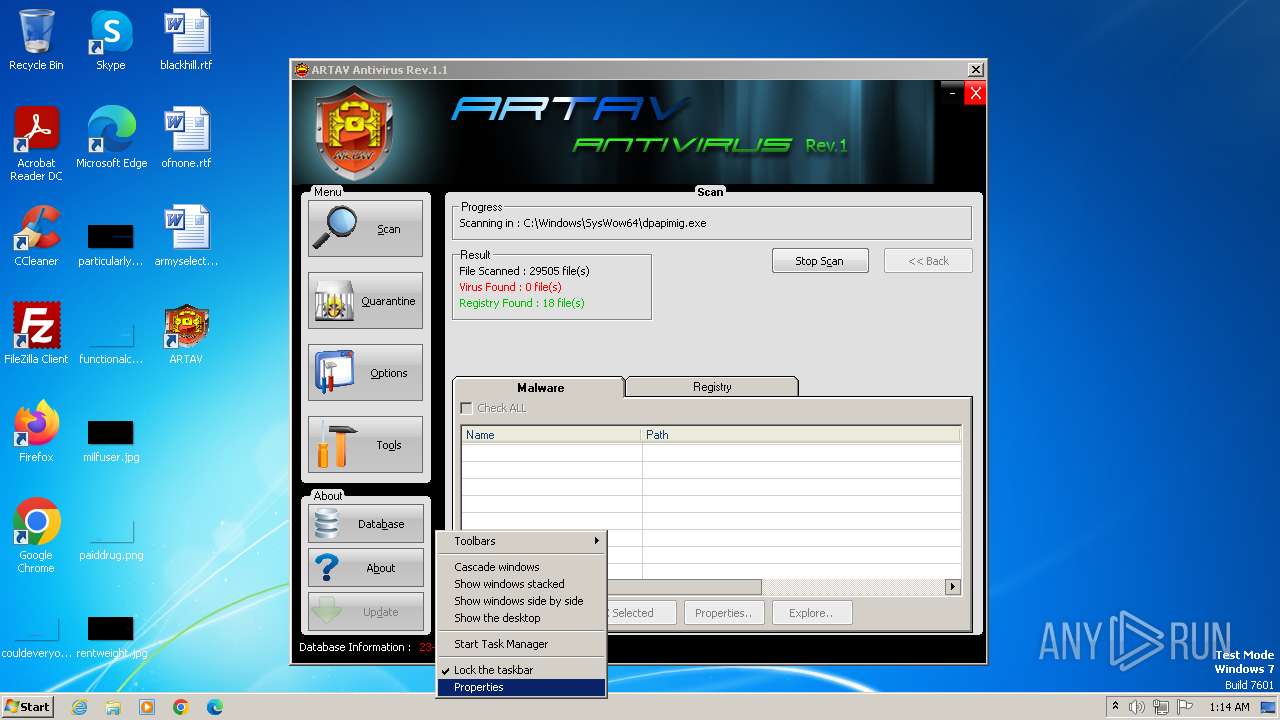Tick the Check ALL checkbox
1280x720 pixels.
(466, 408)
